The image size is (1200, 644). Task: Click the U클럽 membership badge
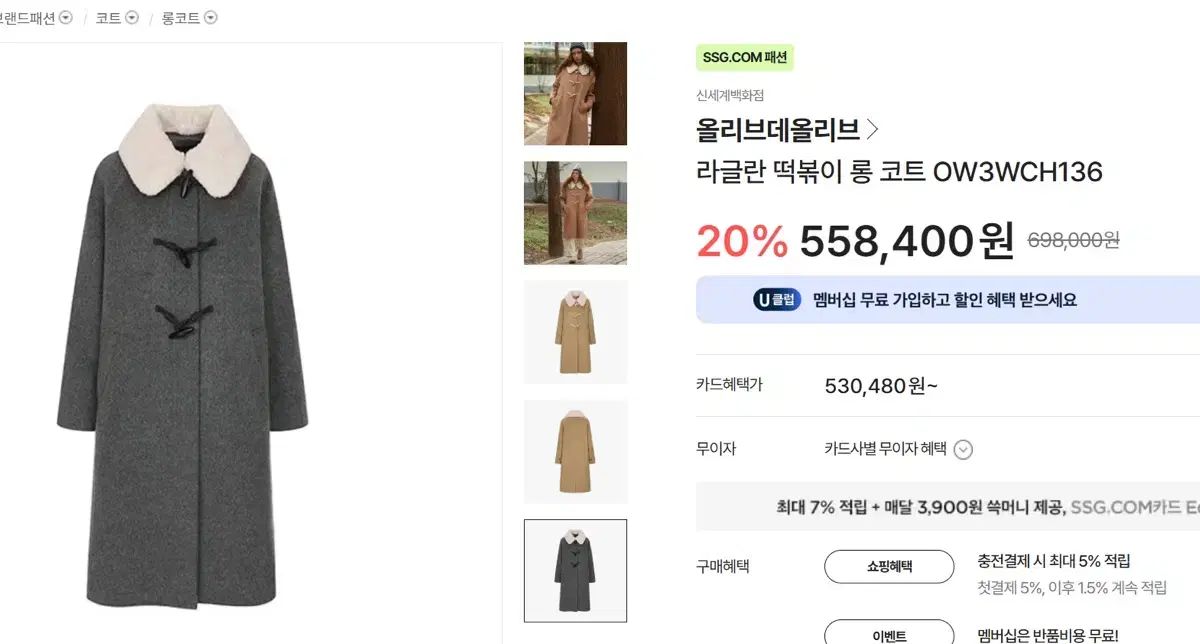(x=777, y=300)
